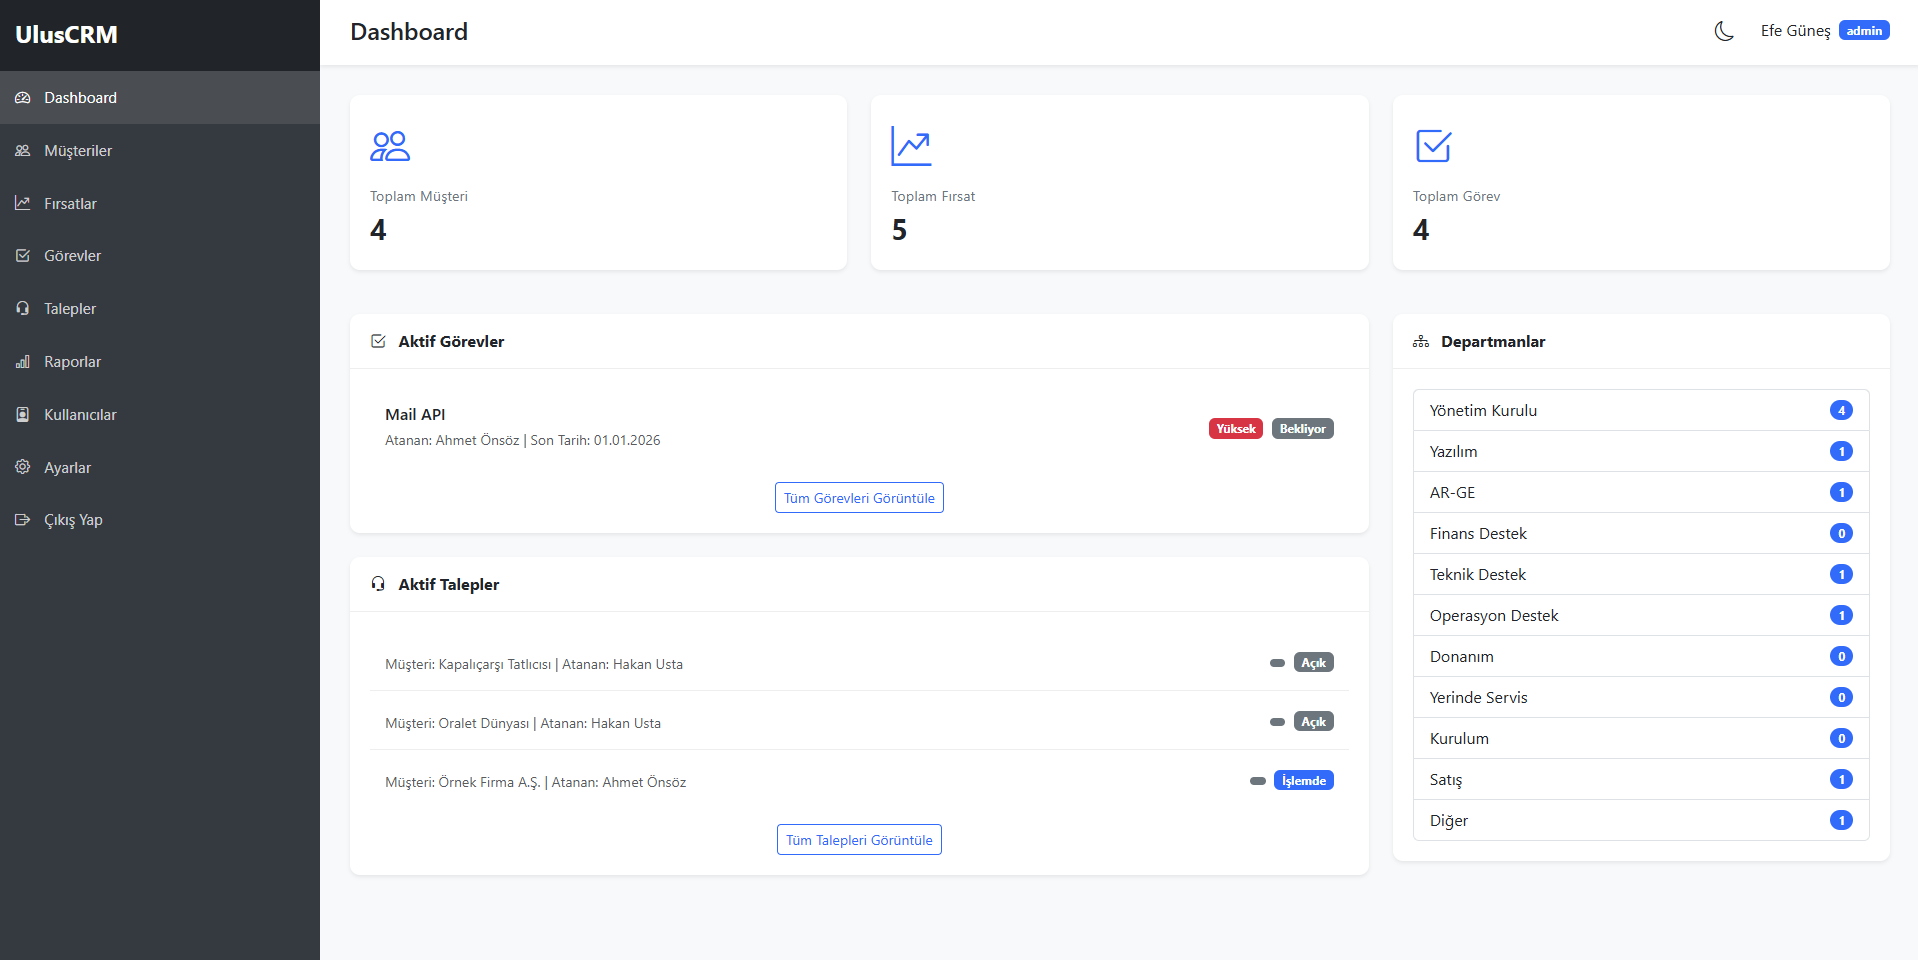Click the UlusCRM logo text

pyautogui.click(x=67, y=35)
